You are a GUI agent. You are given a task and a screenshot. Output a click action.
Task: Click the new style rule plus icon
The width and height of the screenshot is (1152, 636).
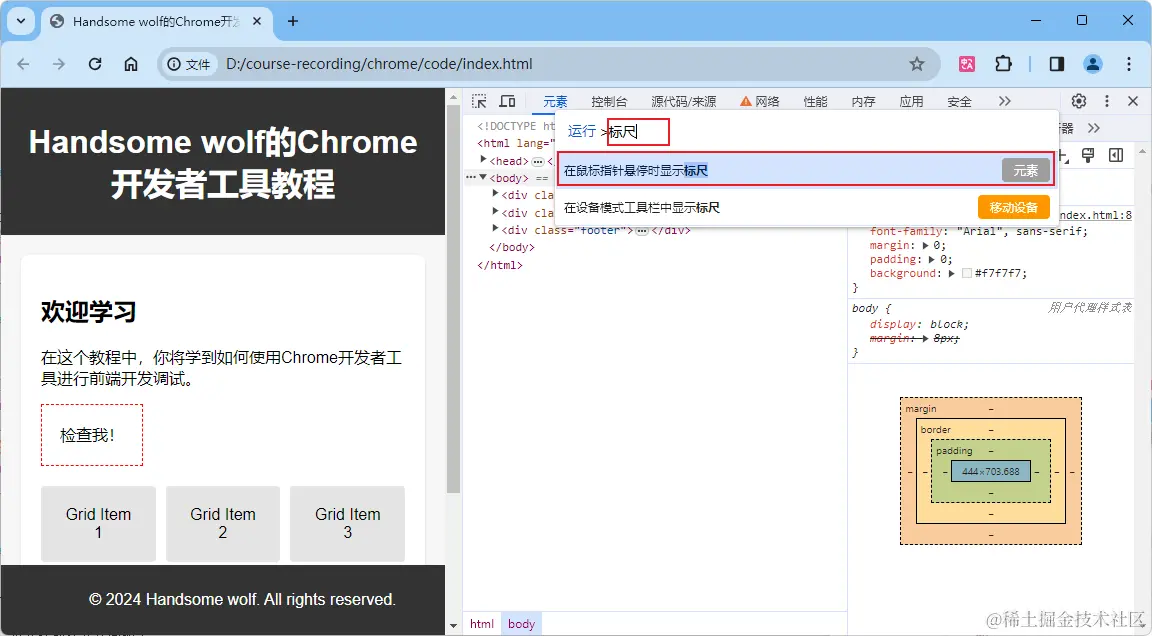pyautogui.click(x=1064, y=155)
